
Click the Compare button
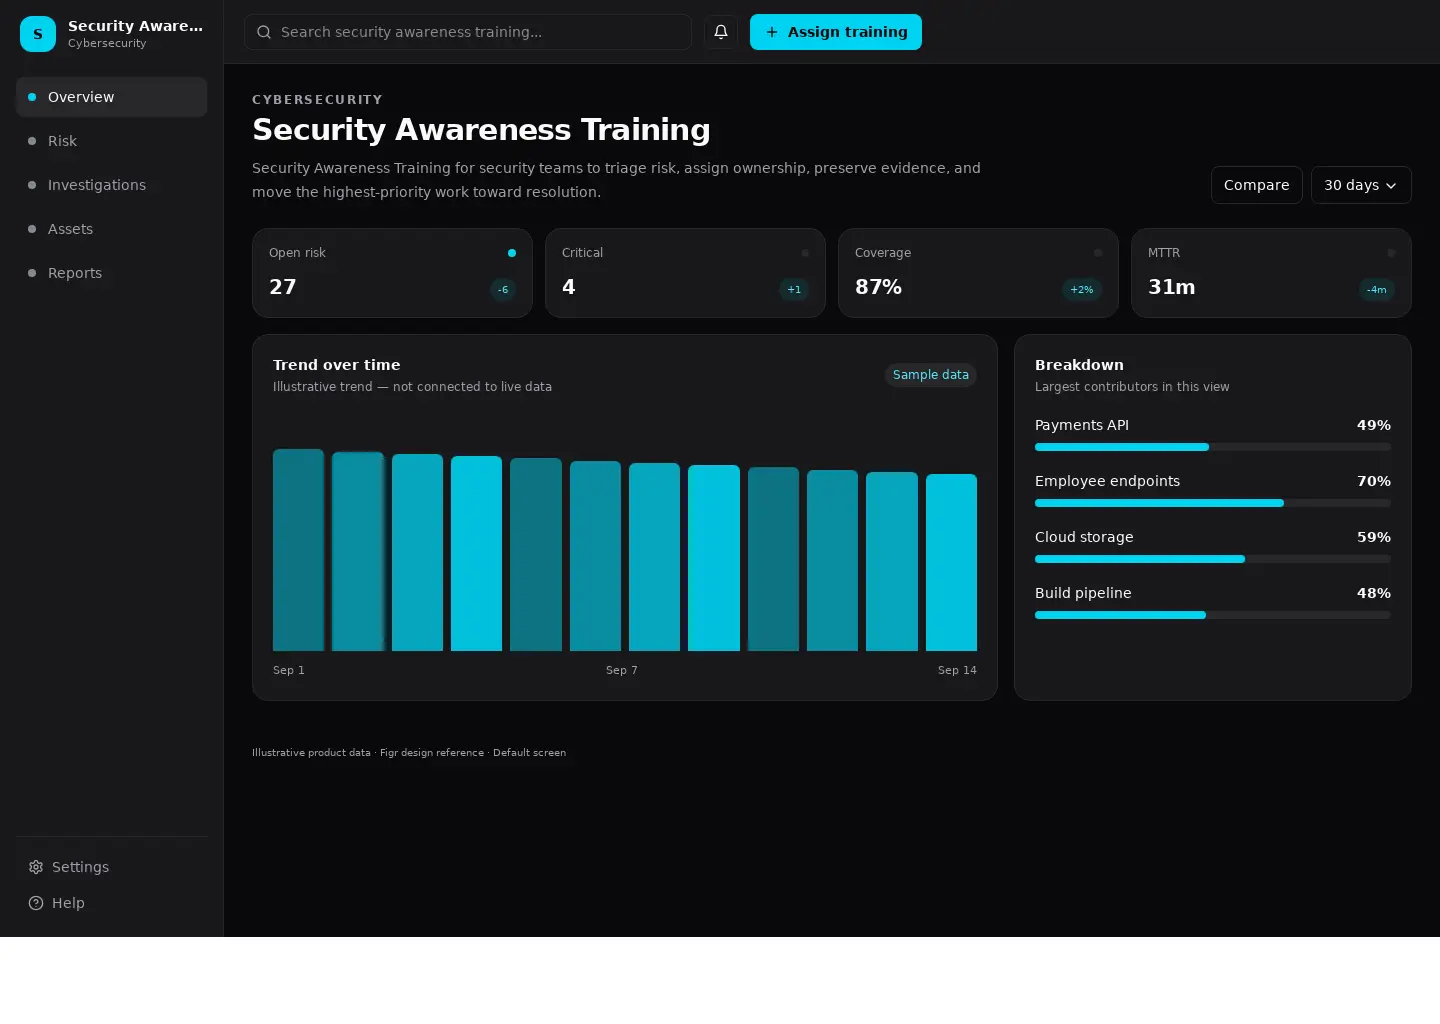(x=1257, y=185)
